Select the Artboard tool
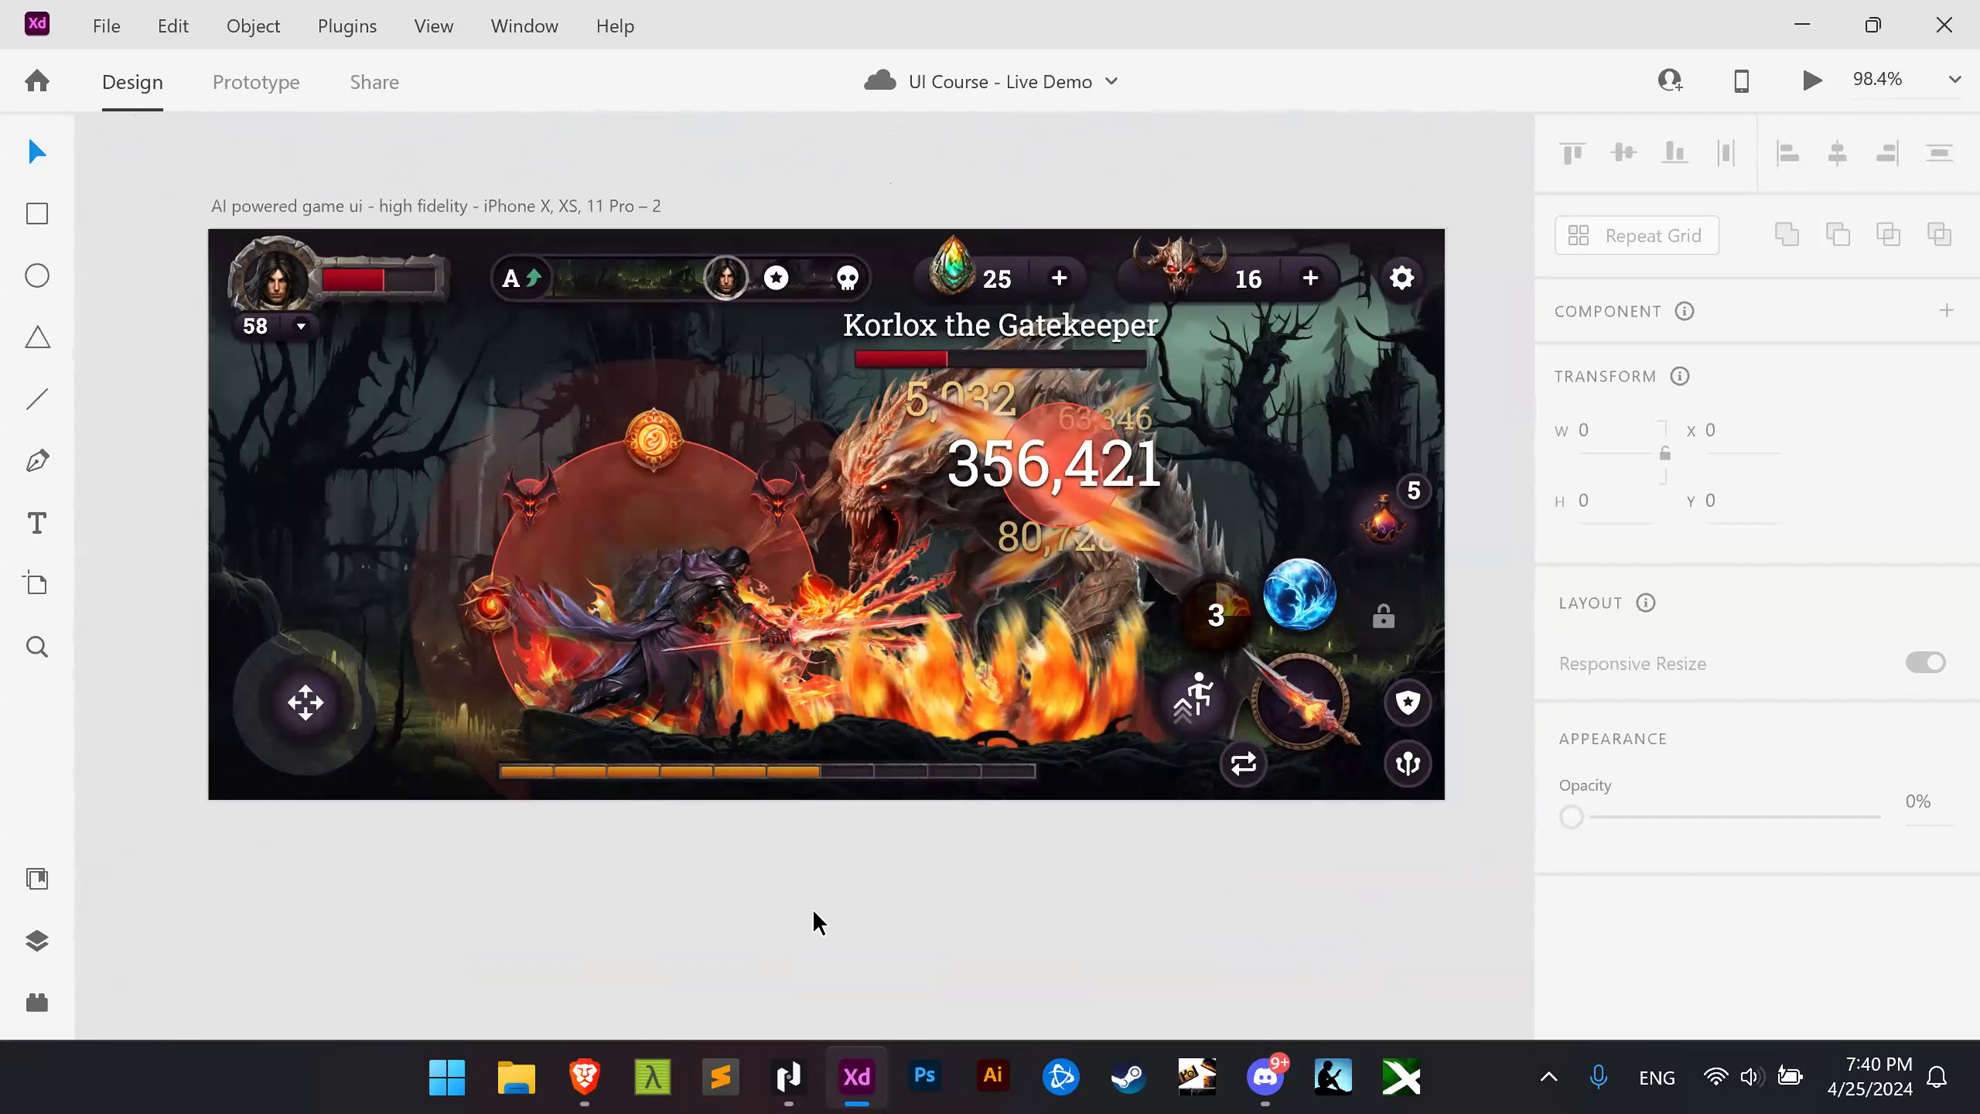 37,585
